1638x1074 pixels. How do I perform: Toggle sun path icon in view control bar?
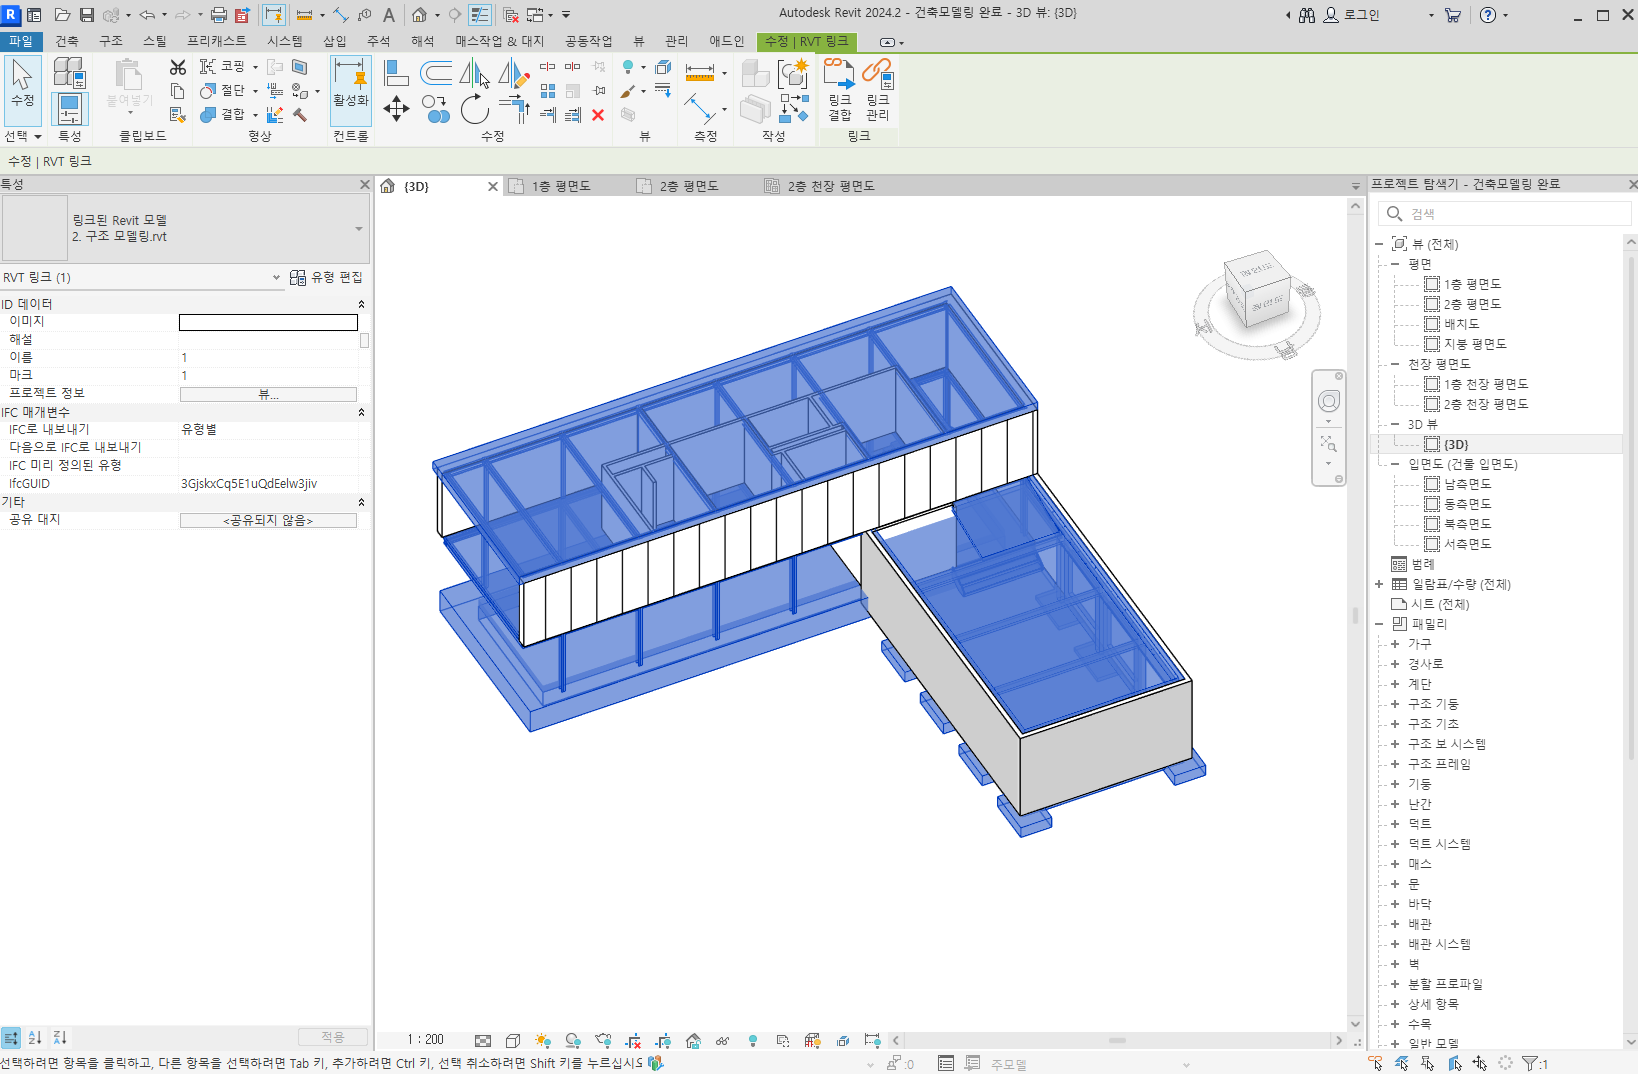(x=543, y=1041)
